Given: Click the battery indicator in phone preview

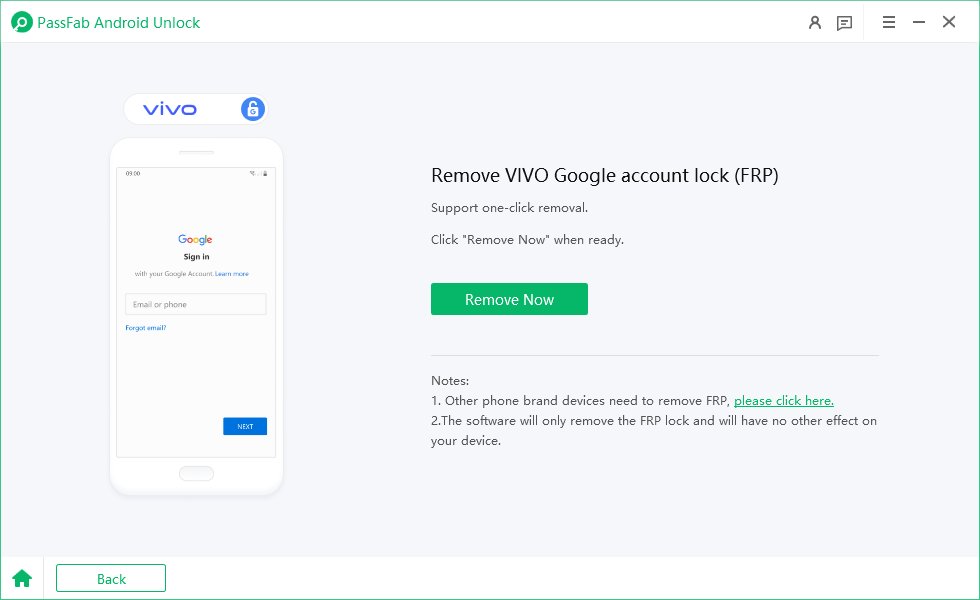Looking at the screenshot, I should (x=265, y=173).
